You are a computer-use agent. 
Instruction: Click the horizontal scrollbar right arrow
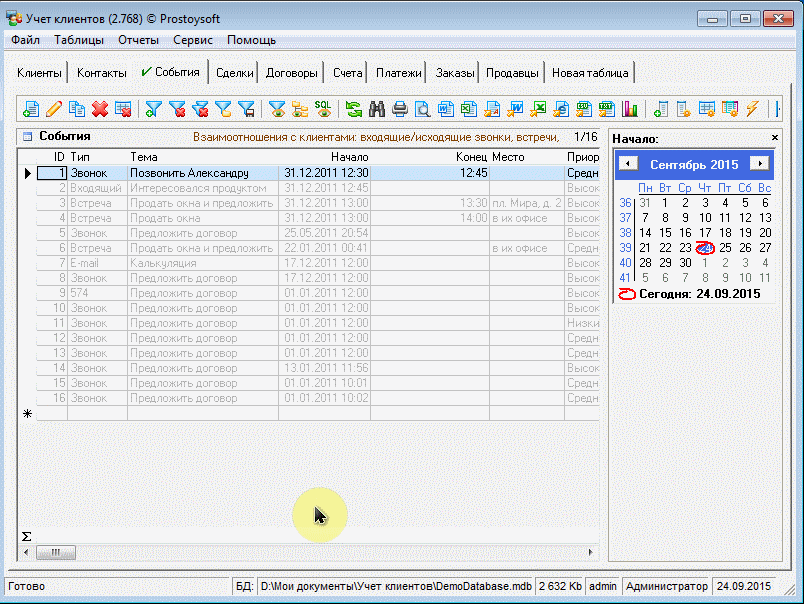pyautogui.click(x=591, y=552)
